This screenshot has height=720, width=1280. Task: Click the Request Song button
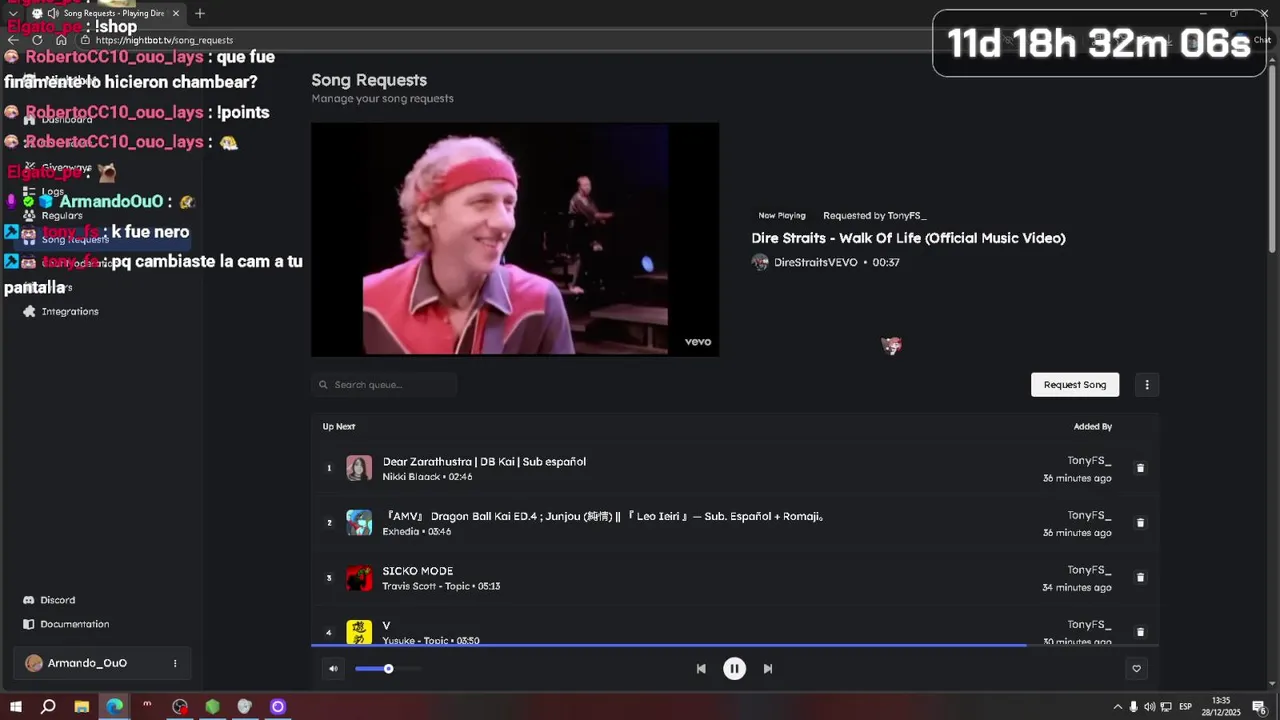click(1075, 385)
